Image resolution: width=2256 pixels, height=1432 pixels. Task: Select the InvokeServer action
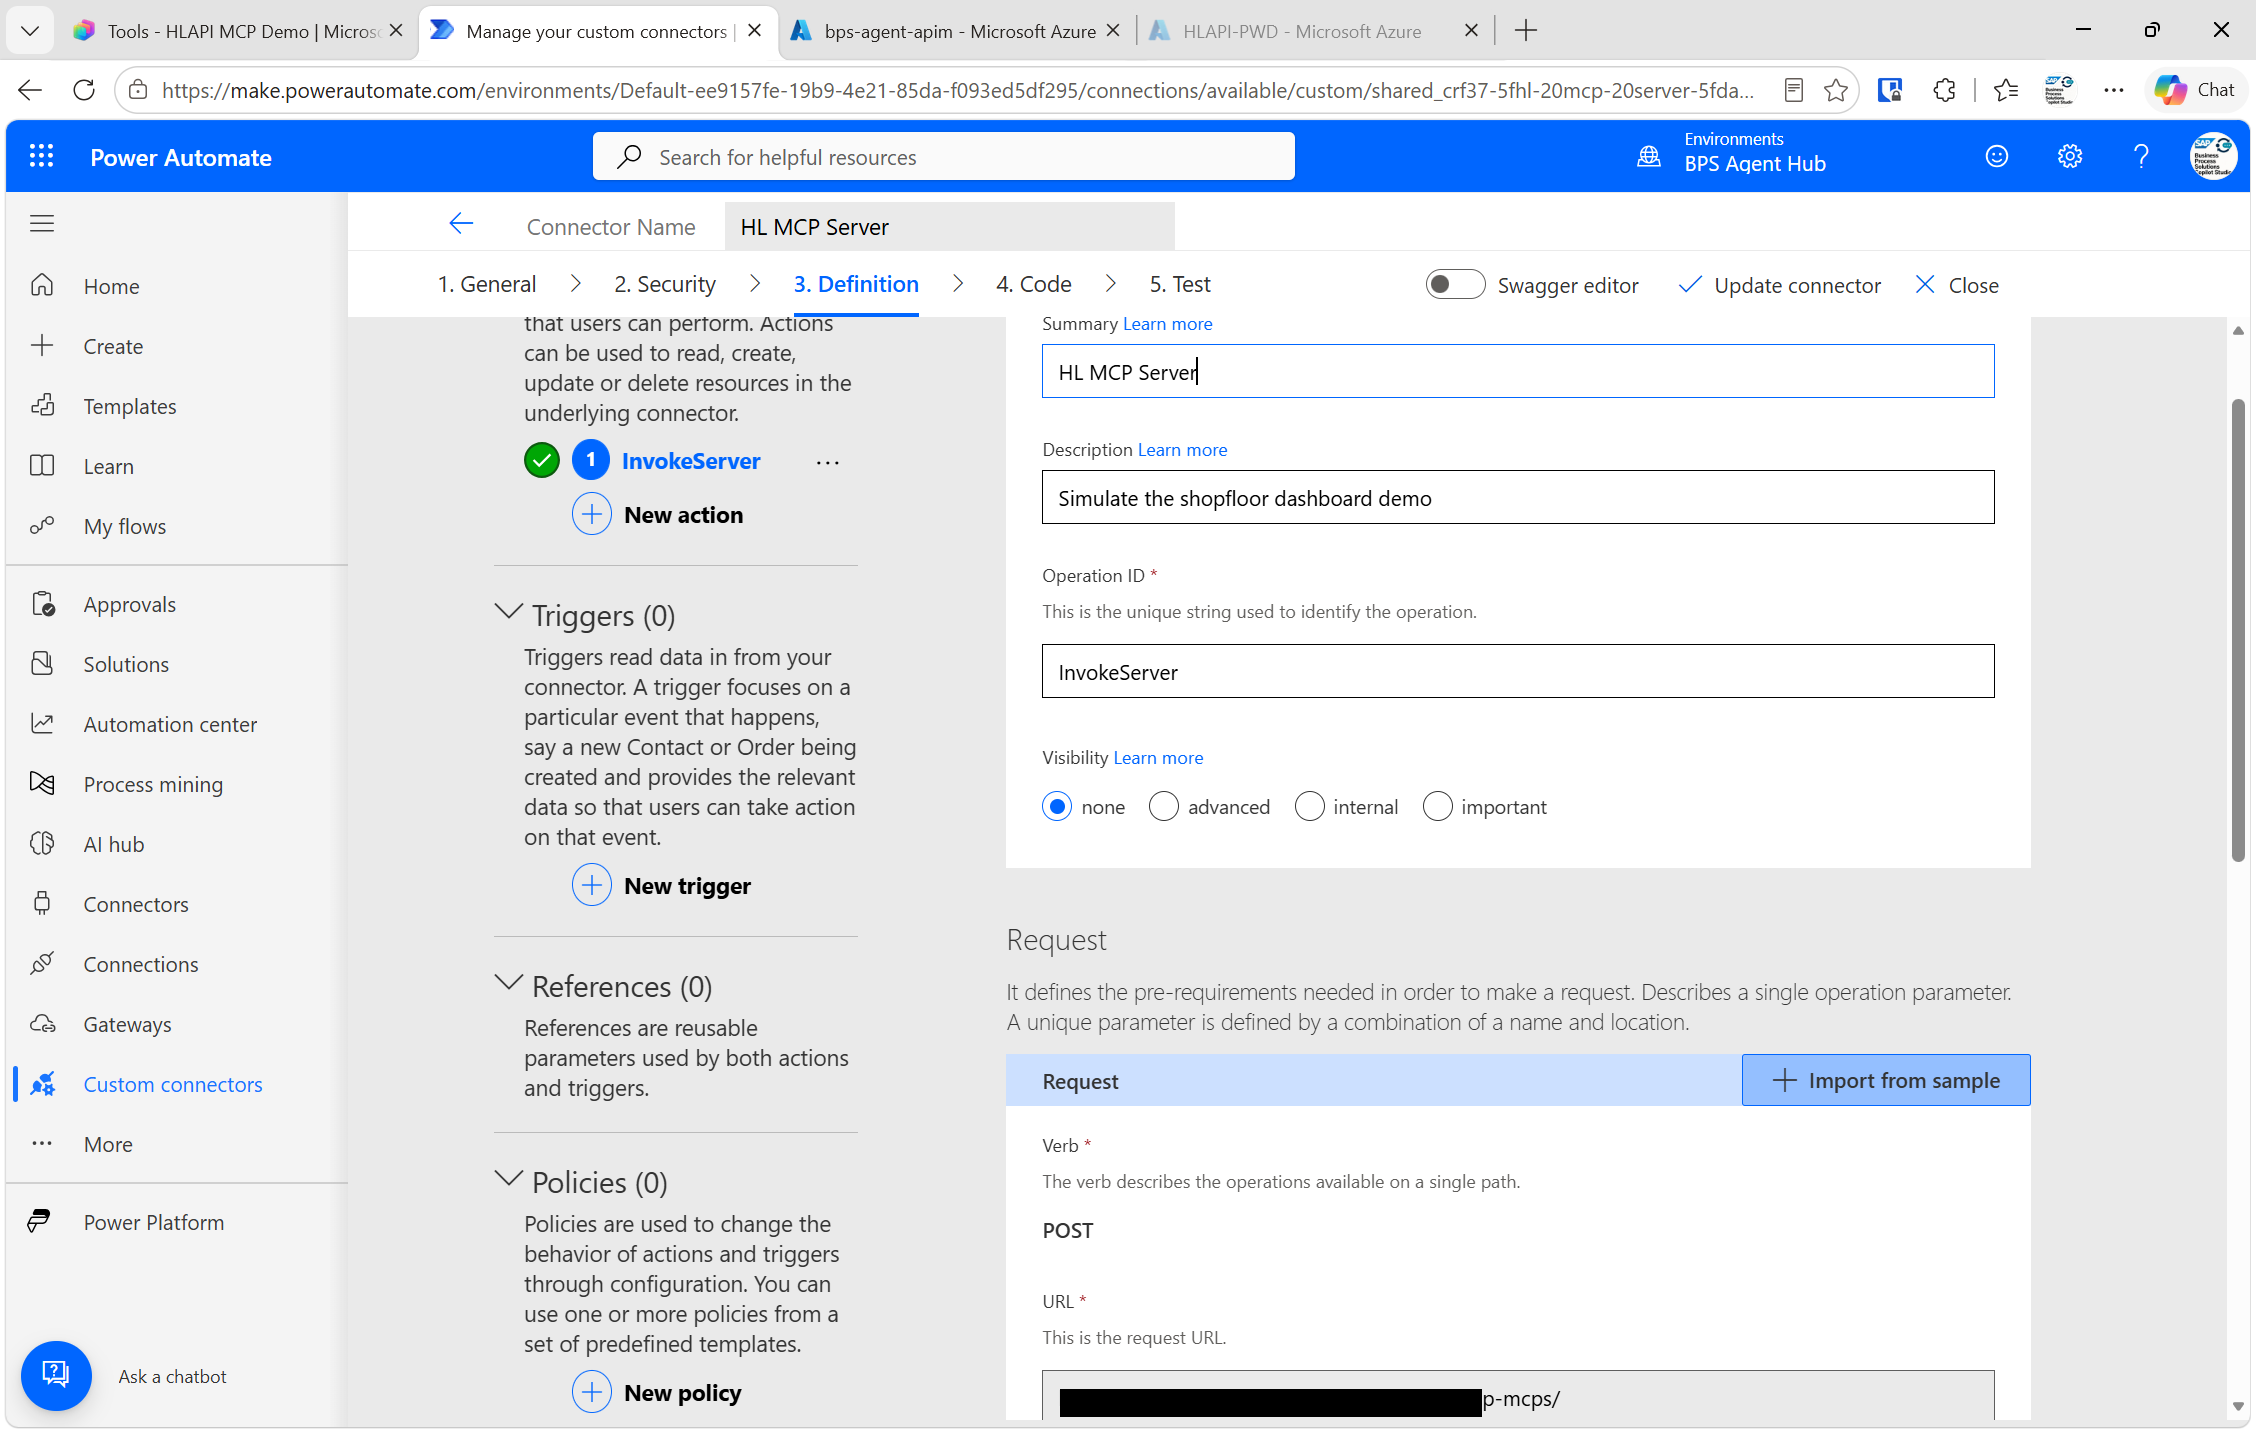point(691,460)
